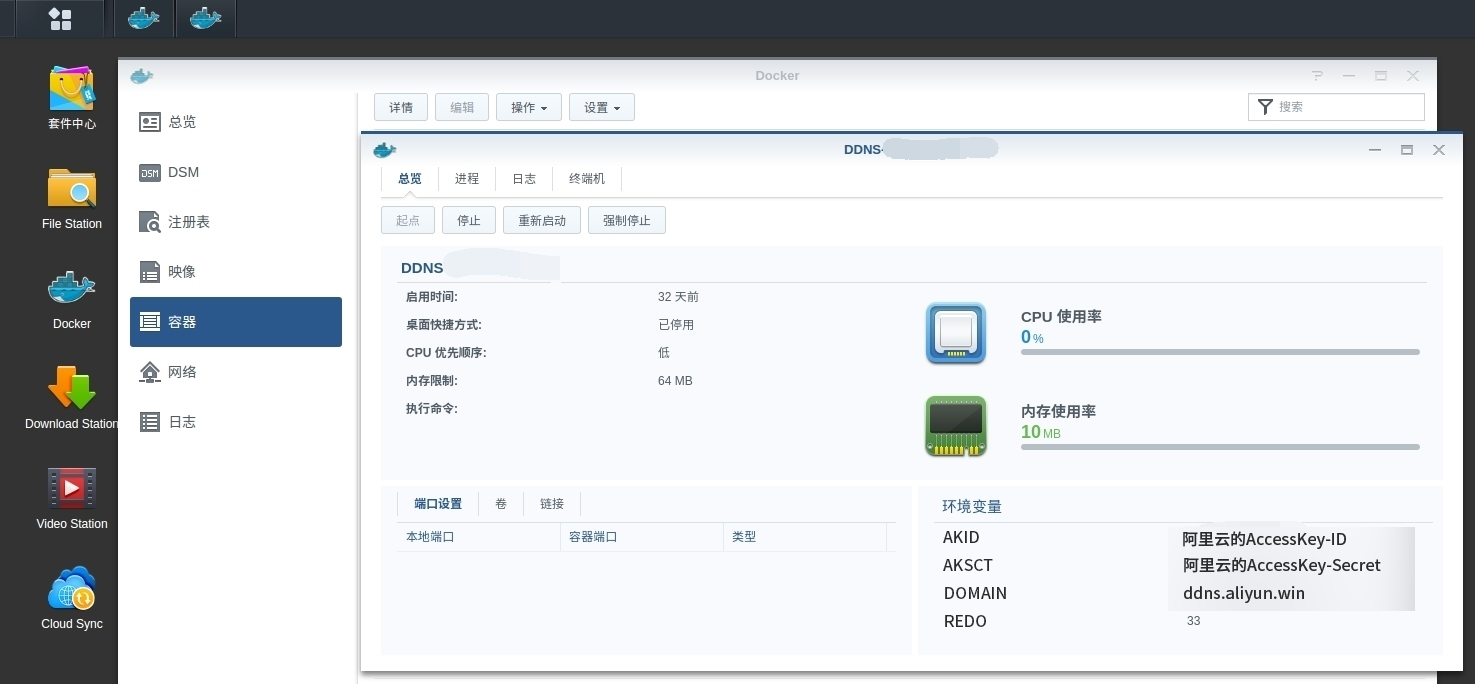Click the CPU usage chip icon
The width and height of the screenshot is (1475, 684).
[956, 333]
